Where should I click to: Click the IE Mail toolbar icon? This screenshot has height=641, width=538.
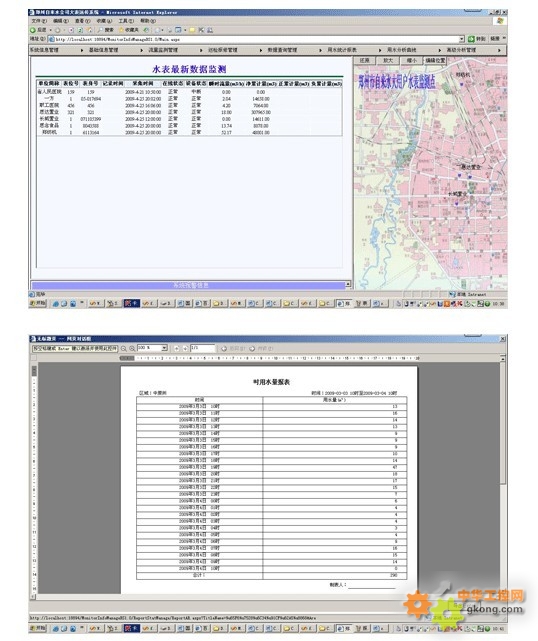tap(157, 30)
